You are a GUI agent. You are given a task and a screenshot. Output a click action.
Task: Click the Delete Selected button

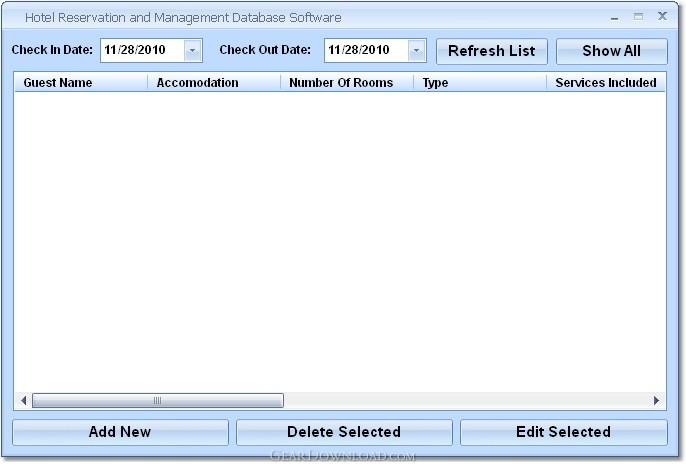pyautogui.click(x=344, y=432)
